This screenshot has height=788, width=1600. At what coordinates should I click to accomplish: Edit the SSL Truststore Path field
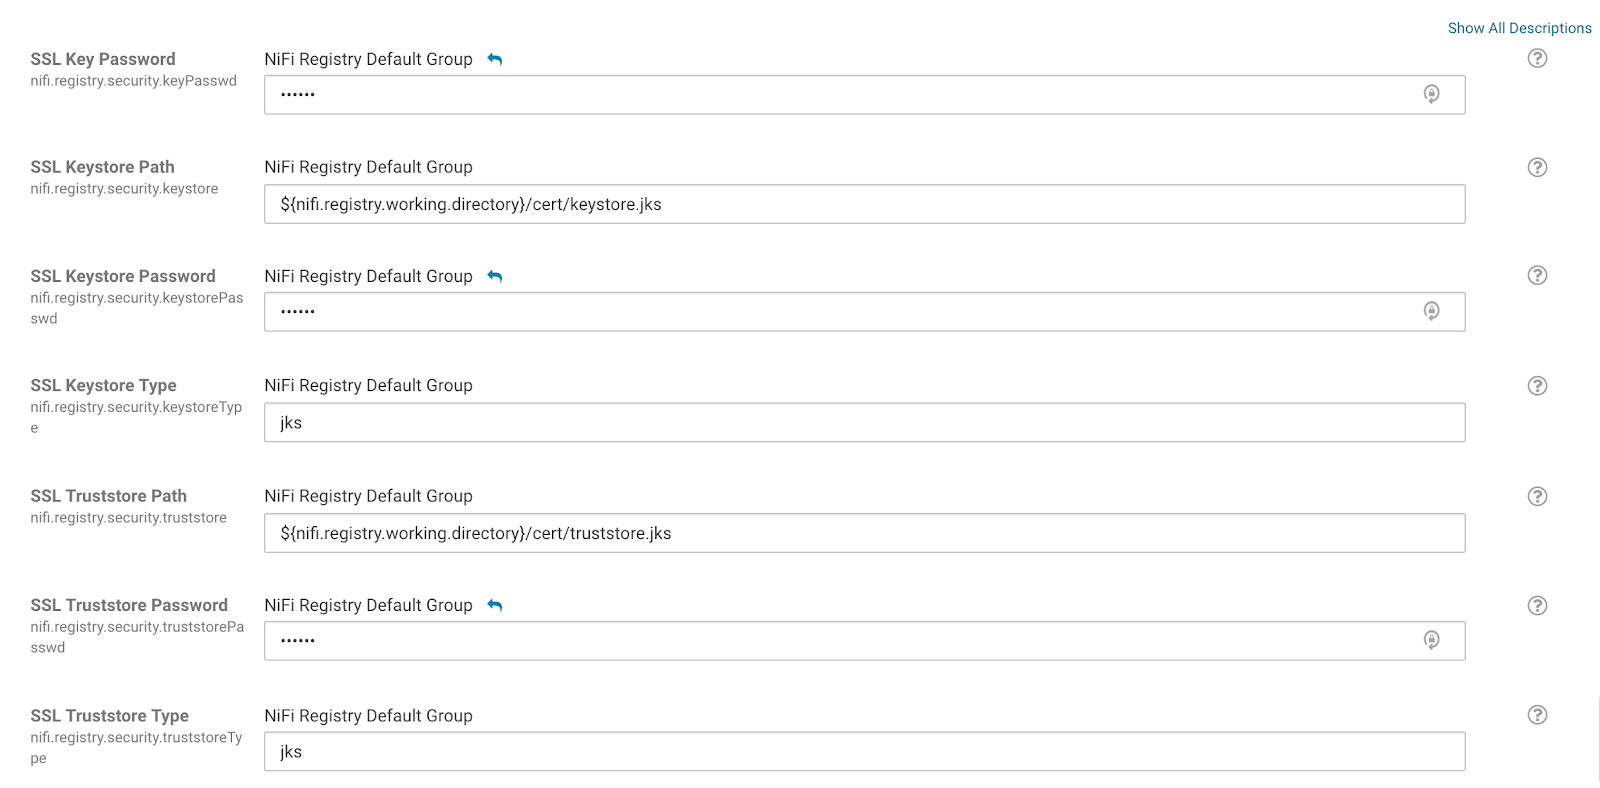864,534
